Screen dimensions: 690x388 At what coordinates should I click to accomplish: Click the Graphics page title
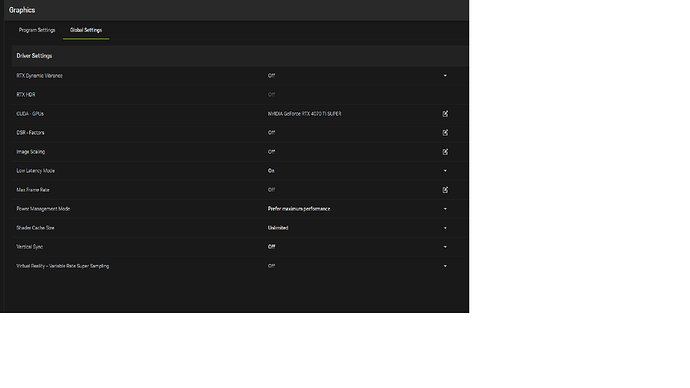pos(22,10)
